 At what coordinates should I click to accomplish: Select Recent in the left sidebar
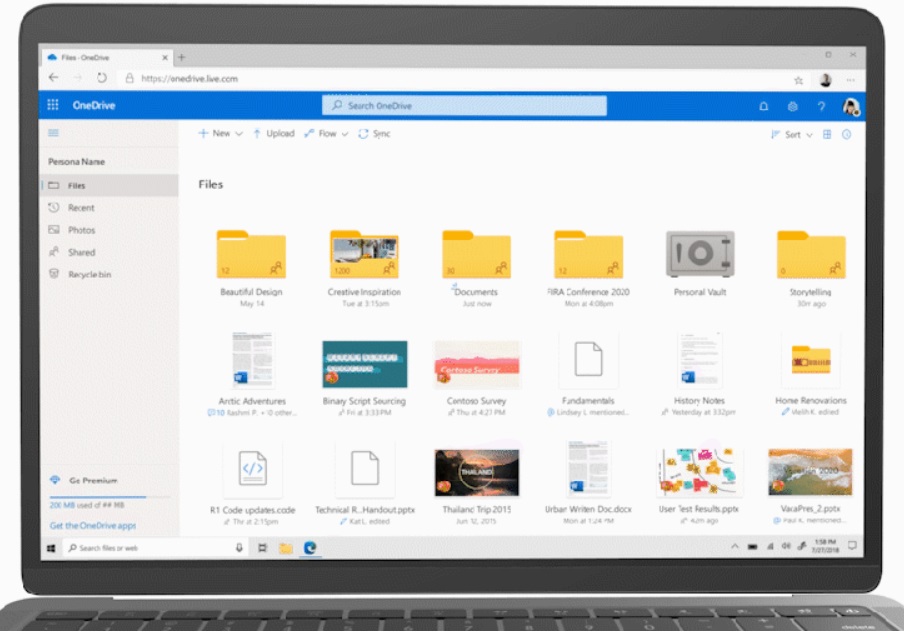(81, 208)
